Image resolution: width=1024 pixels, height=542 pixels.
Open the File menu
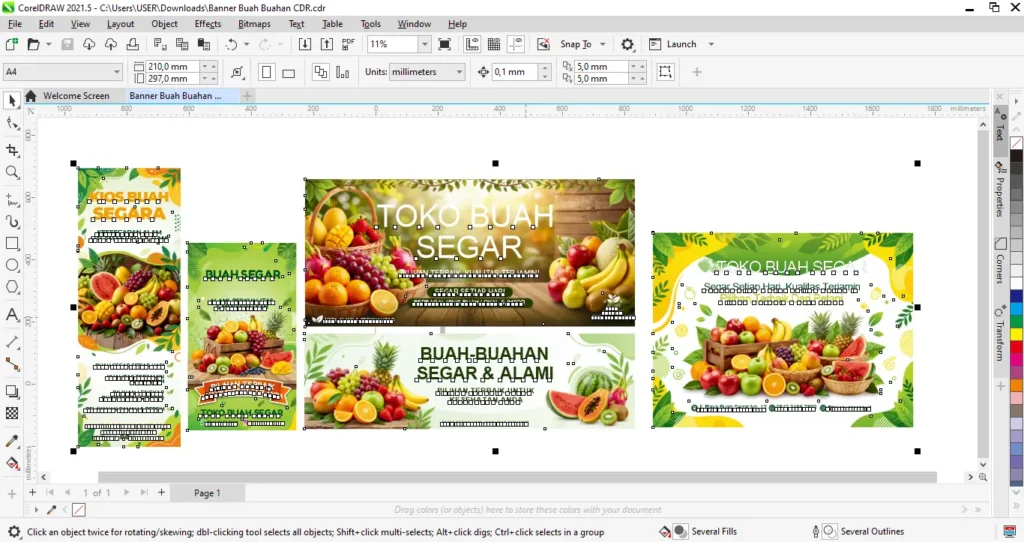[14, 24]
